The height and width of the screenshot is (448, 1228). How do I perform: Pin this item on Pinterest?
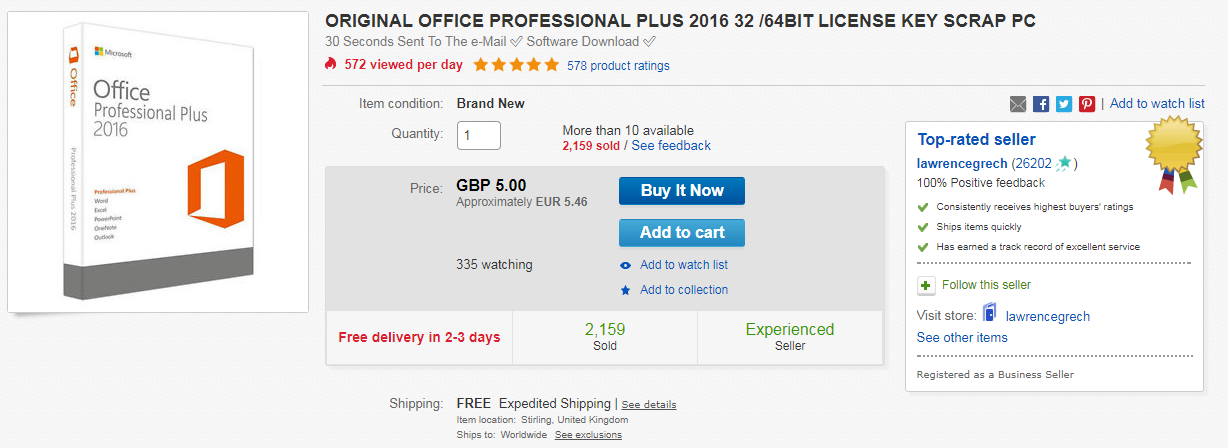tap(1087, 104)
